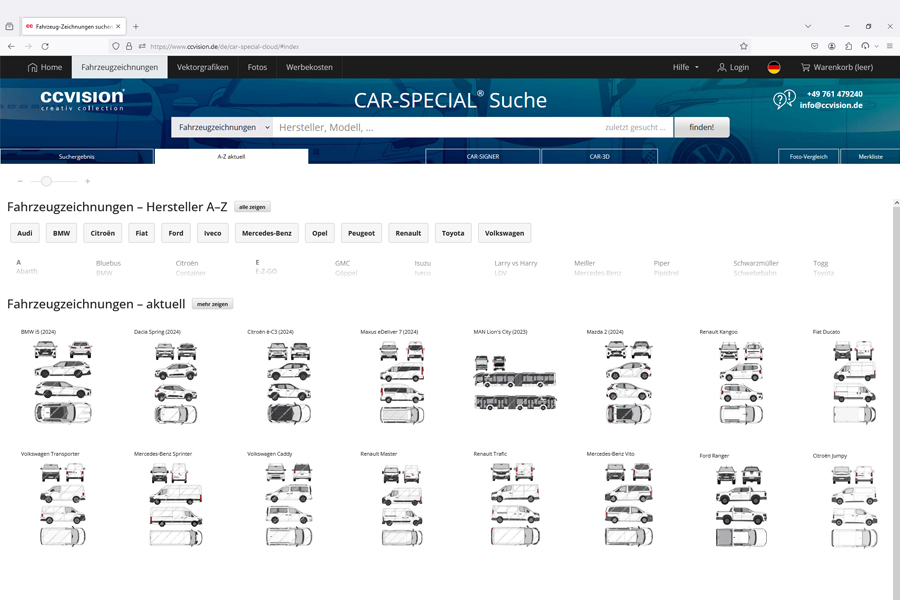900x600 pixels.
Task: Switch to the A-Z aktuell tab
Action: click(x=231, y=157)
